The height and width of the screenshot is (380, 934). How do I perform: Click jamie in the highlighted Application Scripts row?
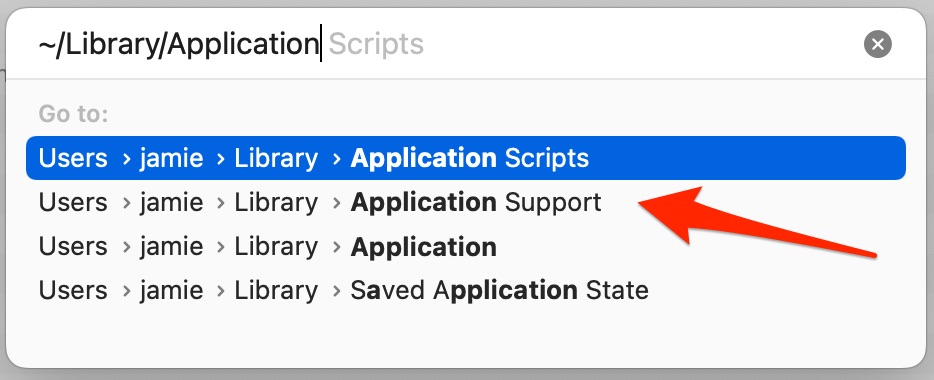click(x=172, y=158)
